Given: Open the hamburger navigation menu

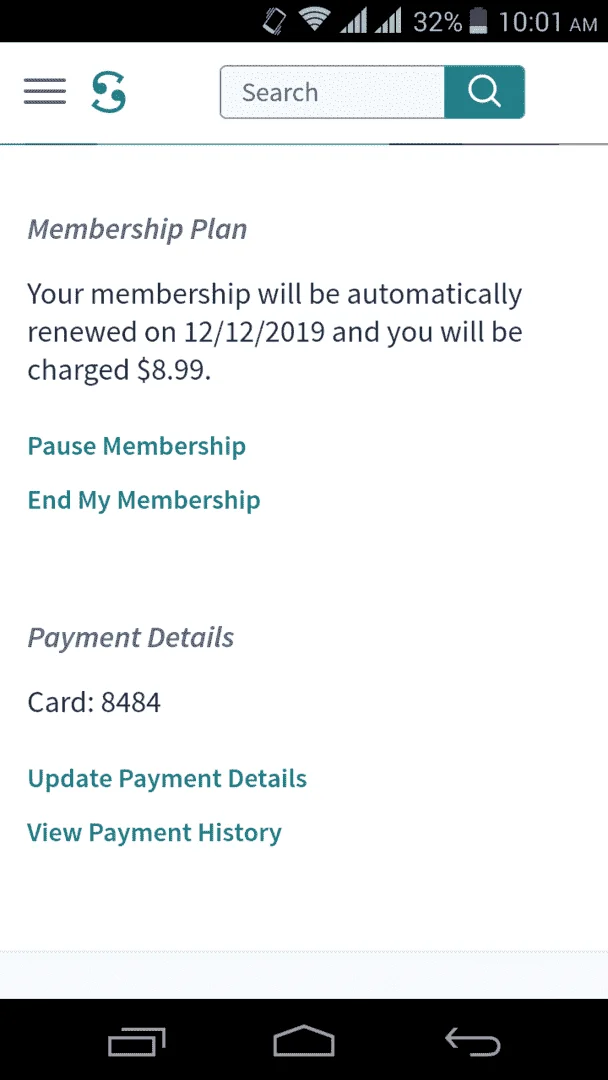Looking at the screenshot, I should click(45, 92).
